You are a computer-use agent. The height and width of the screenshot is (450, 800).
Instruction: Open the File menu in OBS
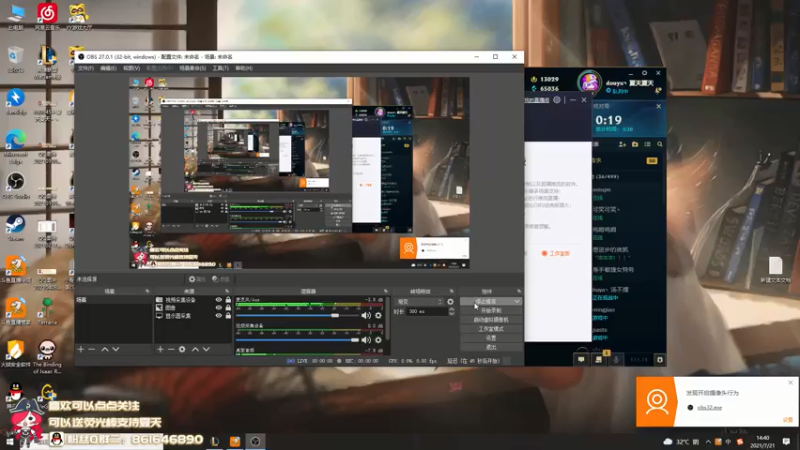coord(86,68)
